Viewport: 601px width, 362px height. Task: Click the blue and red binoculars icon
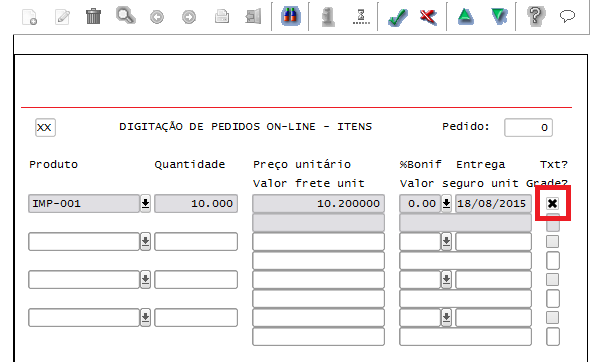[x=291, y=16]
